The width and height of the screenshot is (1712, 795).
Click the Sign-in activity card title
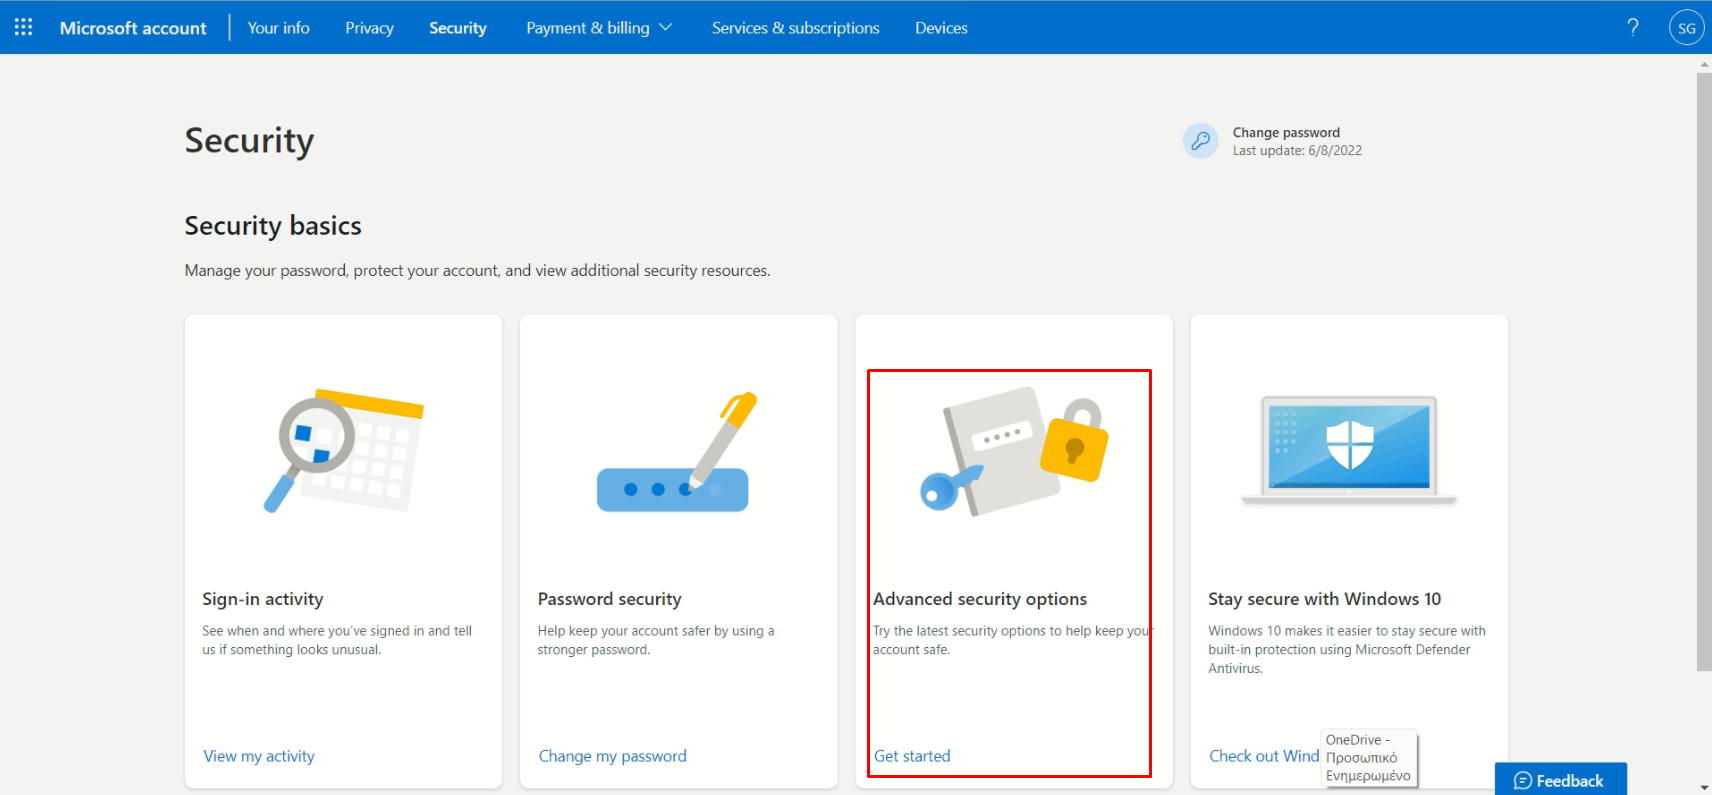pos(263,599)
